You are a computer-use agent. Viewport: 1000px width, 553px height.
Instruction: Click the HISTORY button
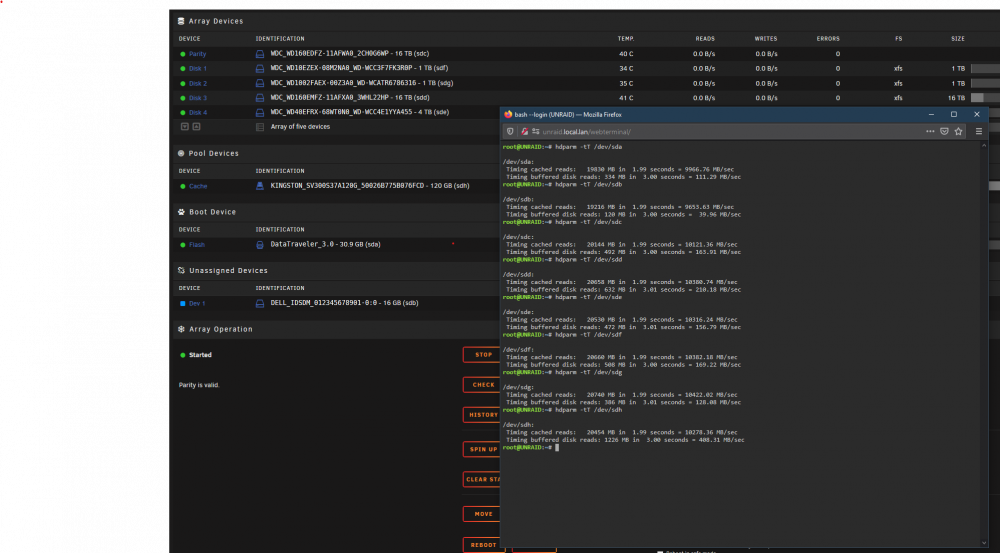point(482,415)
